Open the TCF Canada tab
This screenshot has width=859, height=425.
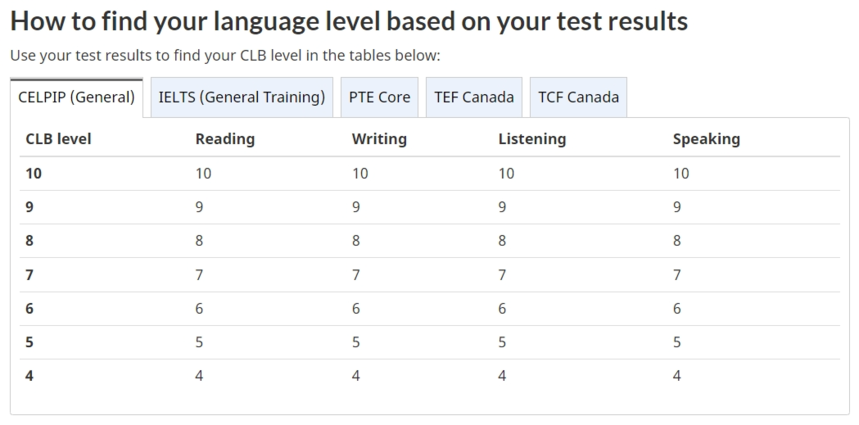point(578,98)
